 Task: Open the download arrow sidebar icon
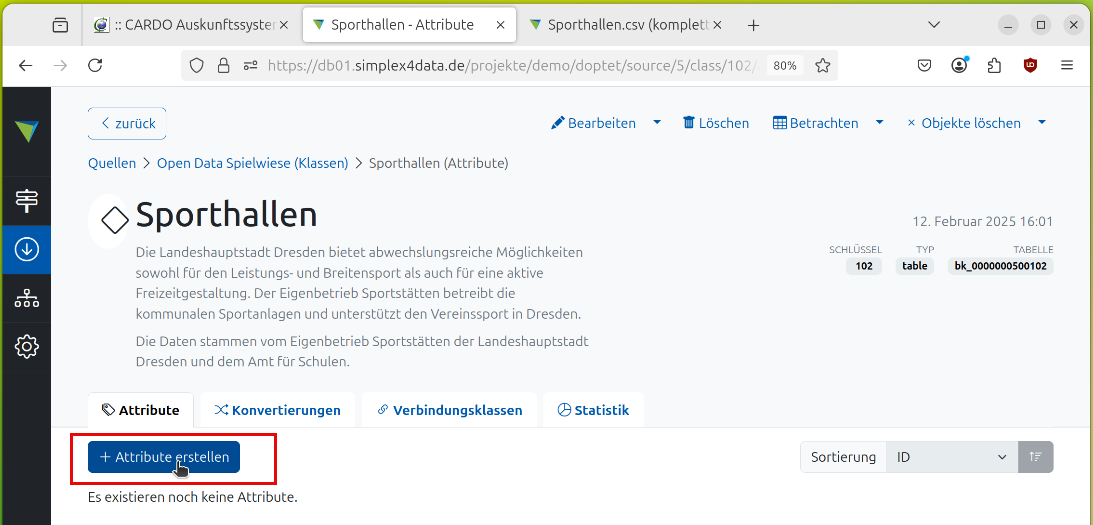click(x=26, y=248)
